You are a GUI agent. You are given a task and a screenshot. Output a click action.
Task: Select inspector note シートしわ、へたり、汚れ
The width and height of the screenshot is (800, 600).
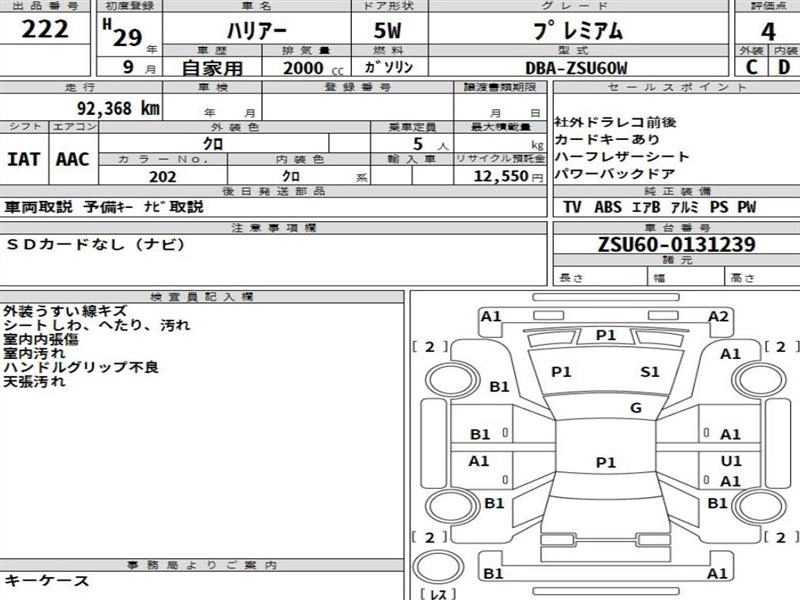click(x=97, y=325)
